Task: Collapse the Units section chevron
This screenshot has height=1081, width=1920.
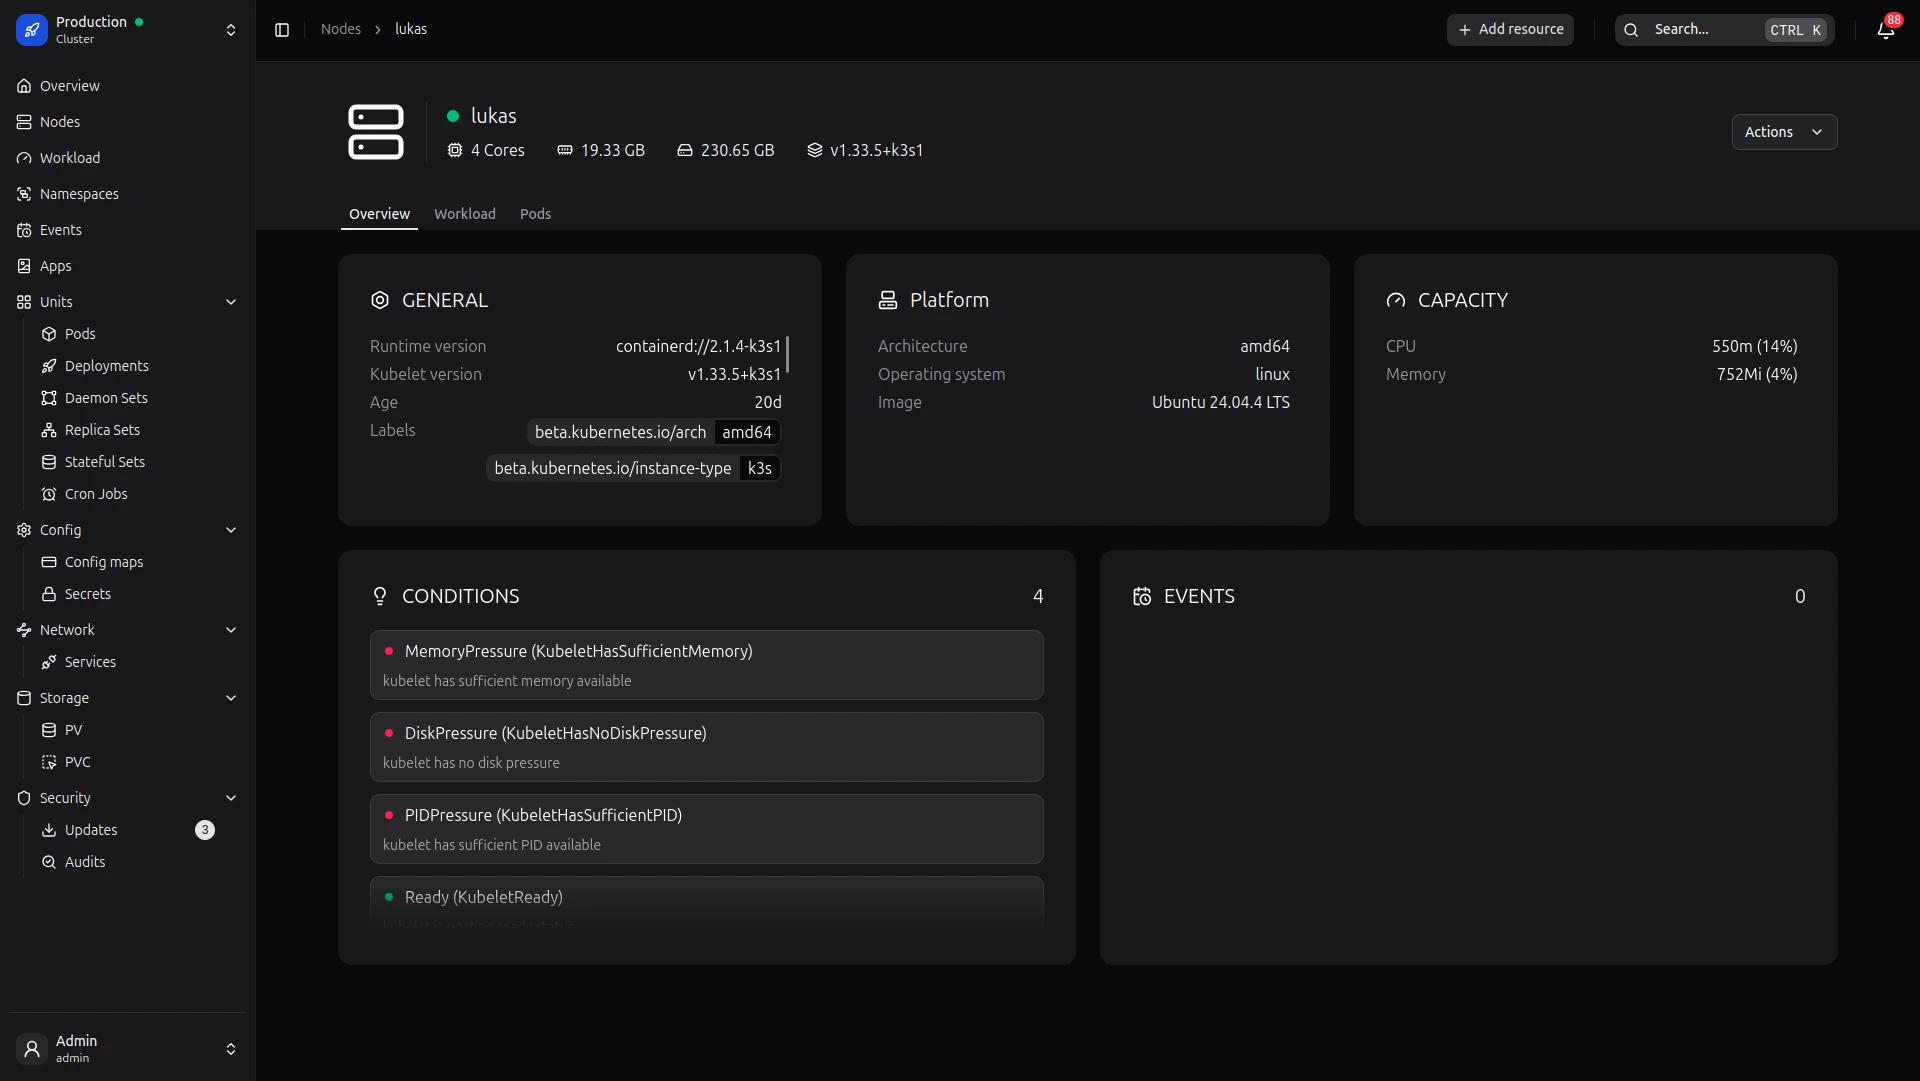Action: [x=231, y=302]
